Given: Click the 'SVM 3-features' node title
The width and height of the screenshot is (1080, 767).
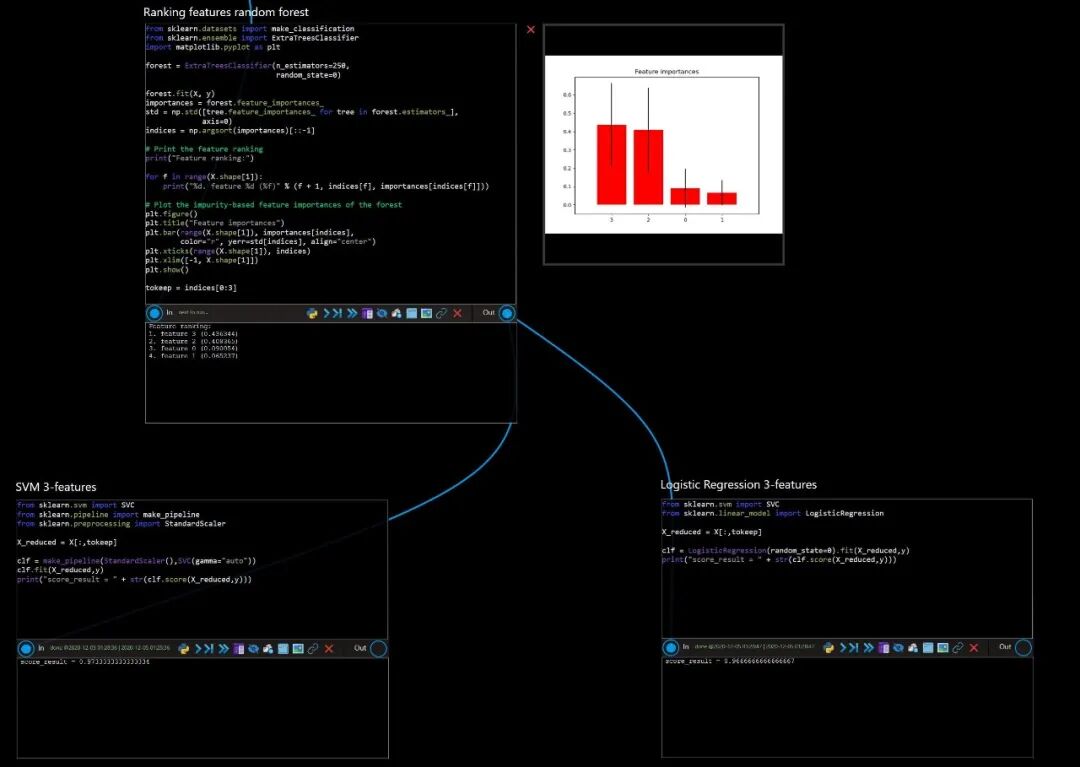Looking at the screenshot, I should (56, 487).
